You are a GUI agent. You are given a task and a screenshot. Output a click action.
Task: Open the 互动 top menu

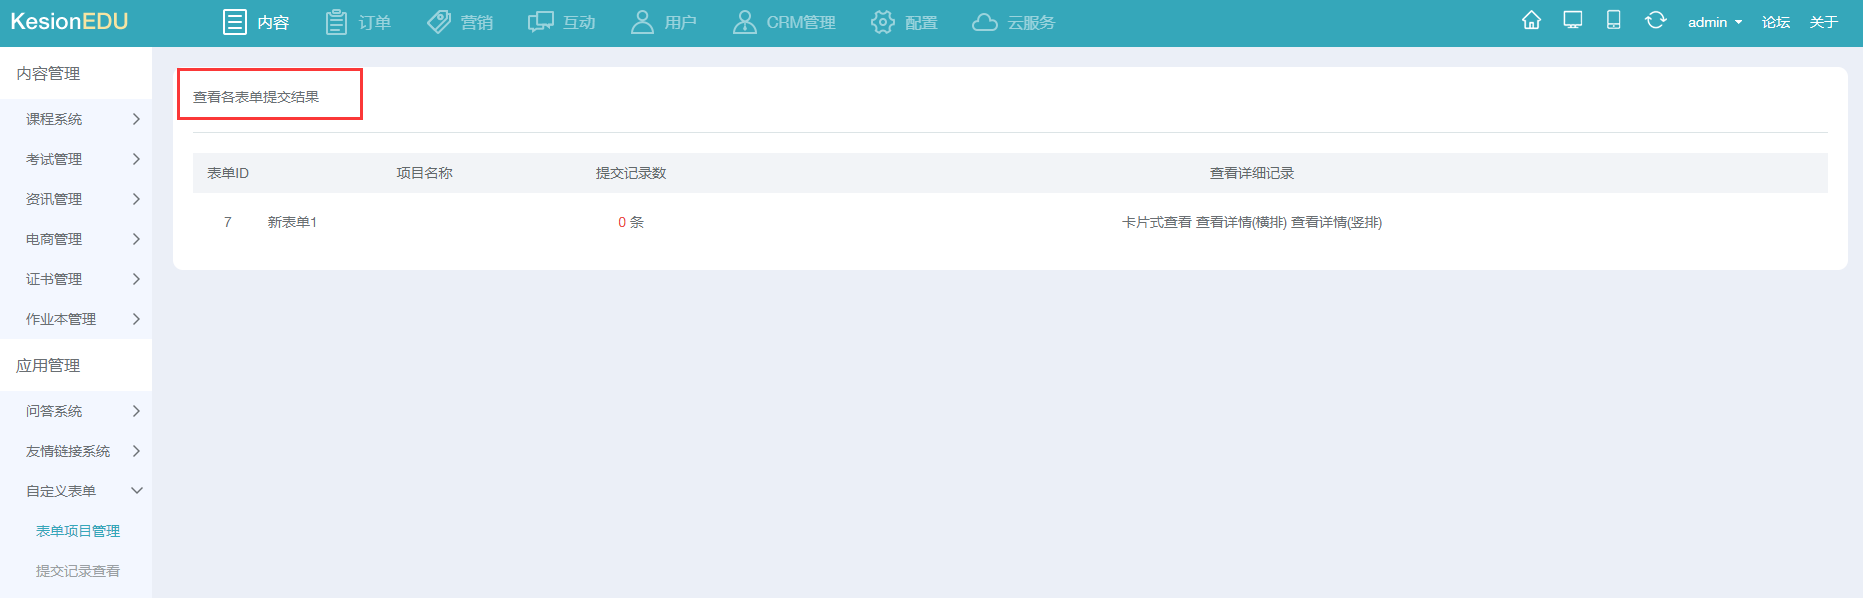tap(561, 22)
